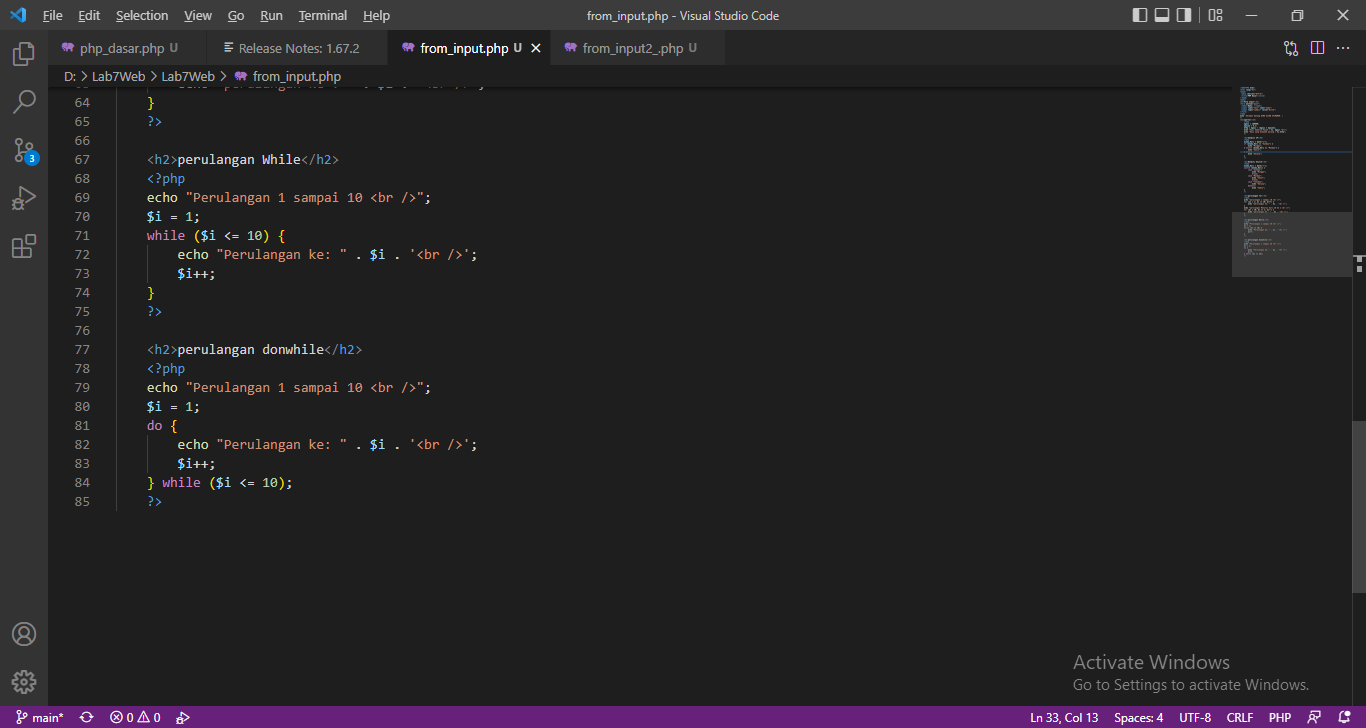Open the Extensions view

24,246
